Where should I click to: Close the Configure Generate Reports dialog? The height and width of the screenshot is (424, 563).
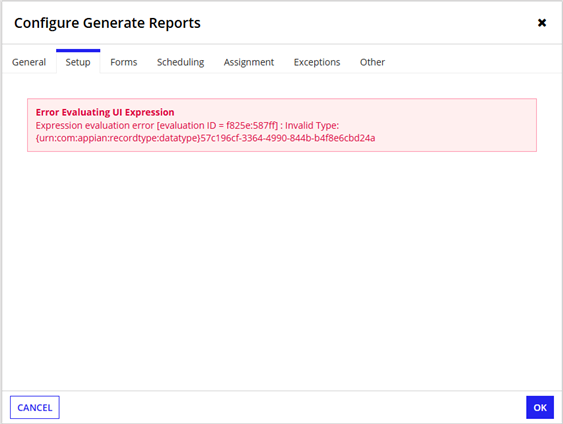(x=542, y=23)
